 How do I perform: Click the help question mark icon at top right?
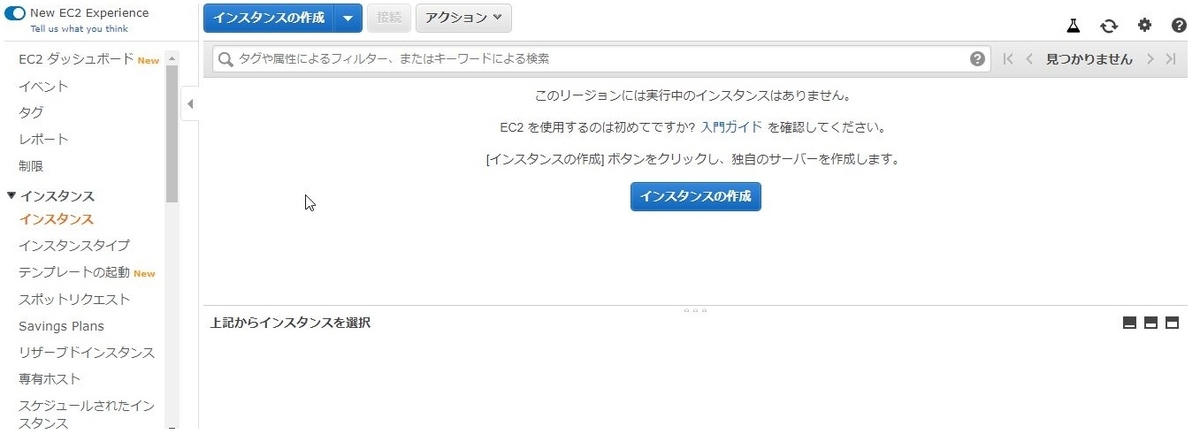point(1179,26)
